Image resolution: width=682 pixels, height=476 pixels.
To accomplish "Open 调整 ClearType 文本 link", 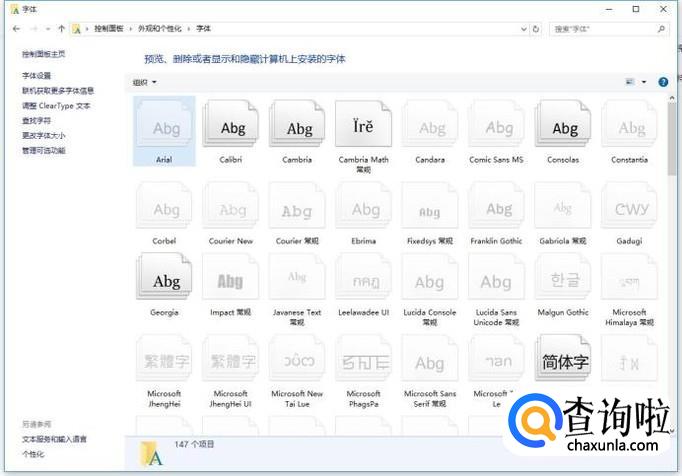I will coord(56,106).
